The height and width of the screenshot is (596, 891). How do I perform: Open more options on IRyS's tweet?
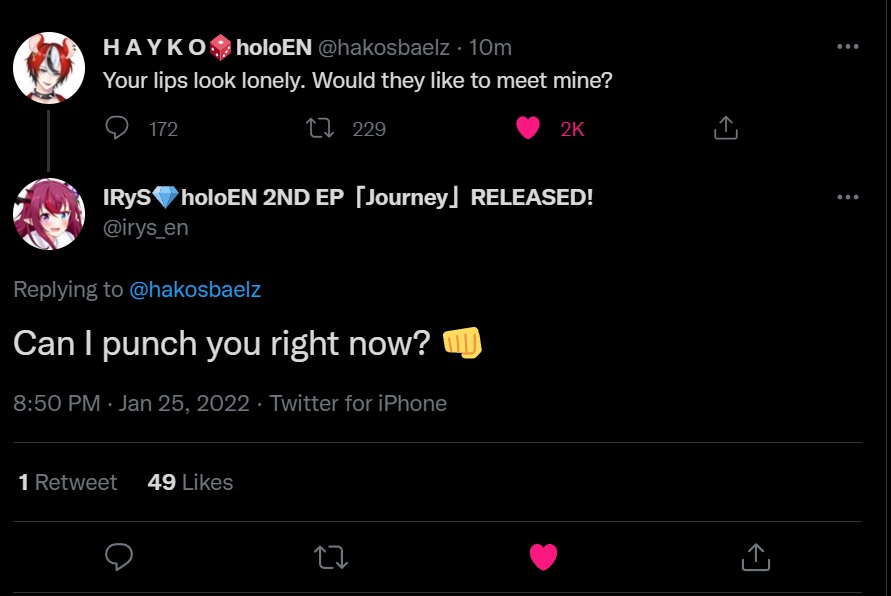pos(847,197)
